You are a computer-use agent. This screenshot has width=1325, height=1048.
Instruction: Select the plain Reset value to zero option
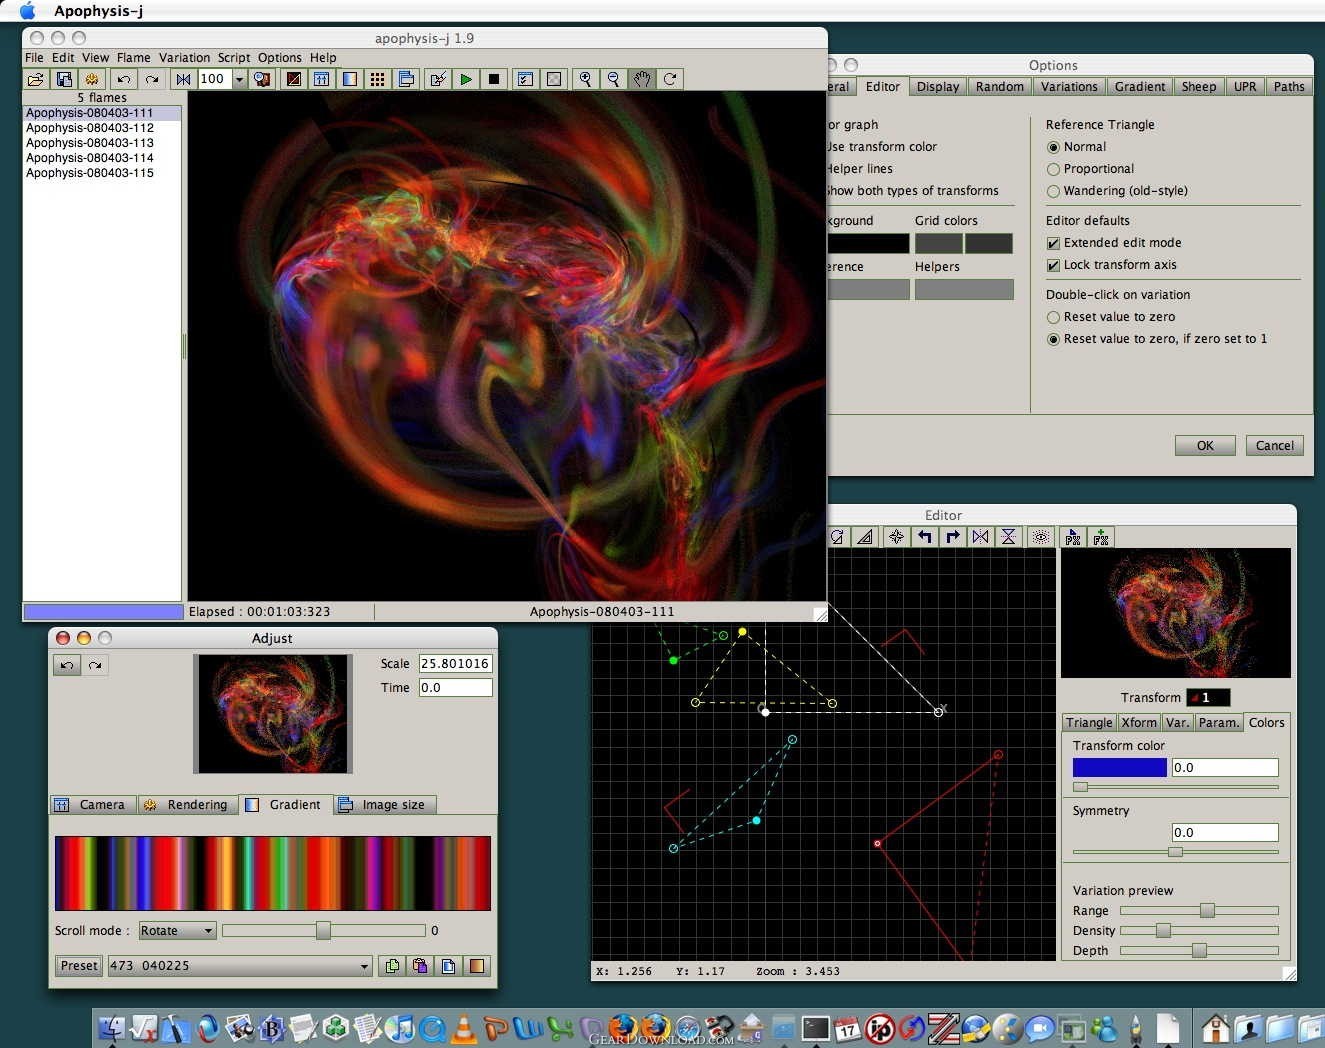click(1053, 317)
